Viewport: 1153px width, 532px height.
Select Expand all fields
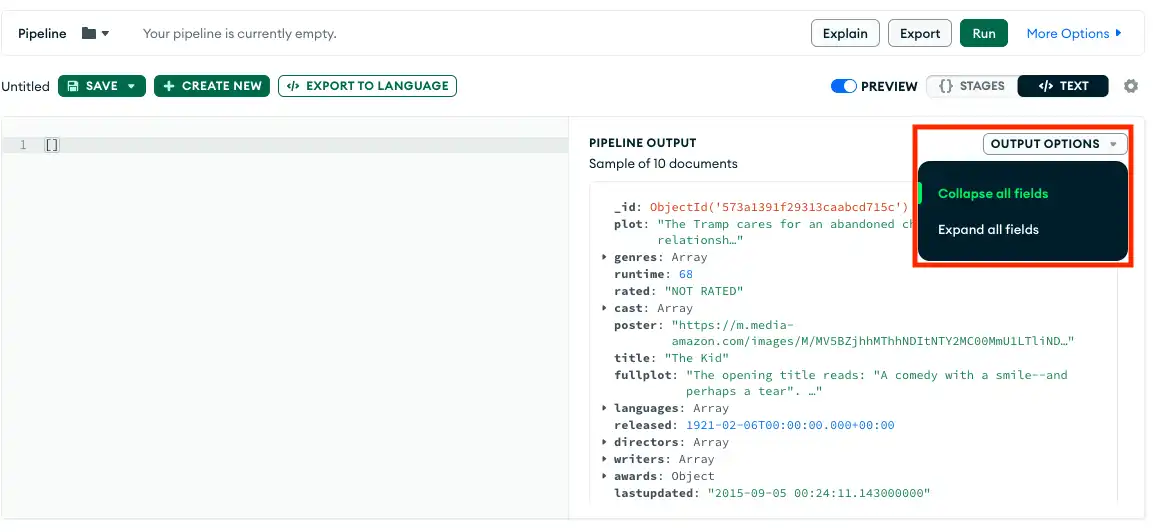pos(988,230)
